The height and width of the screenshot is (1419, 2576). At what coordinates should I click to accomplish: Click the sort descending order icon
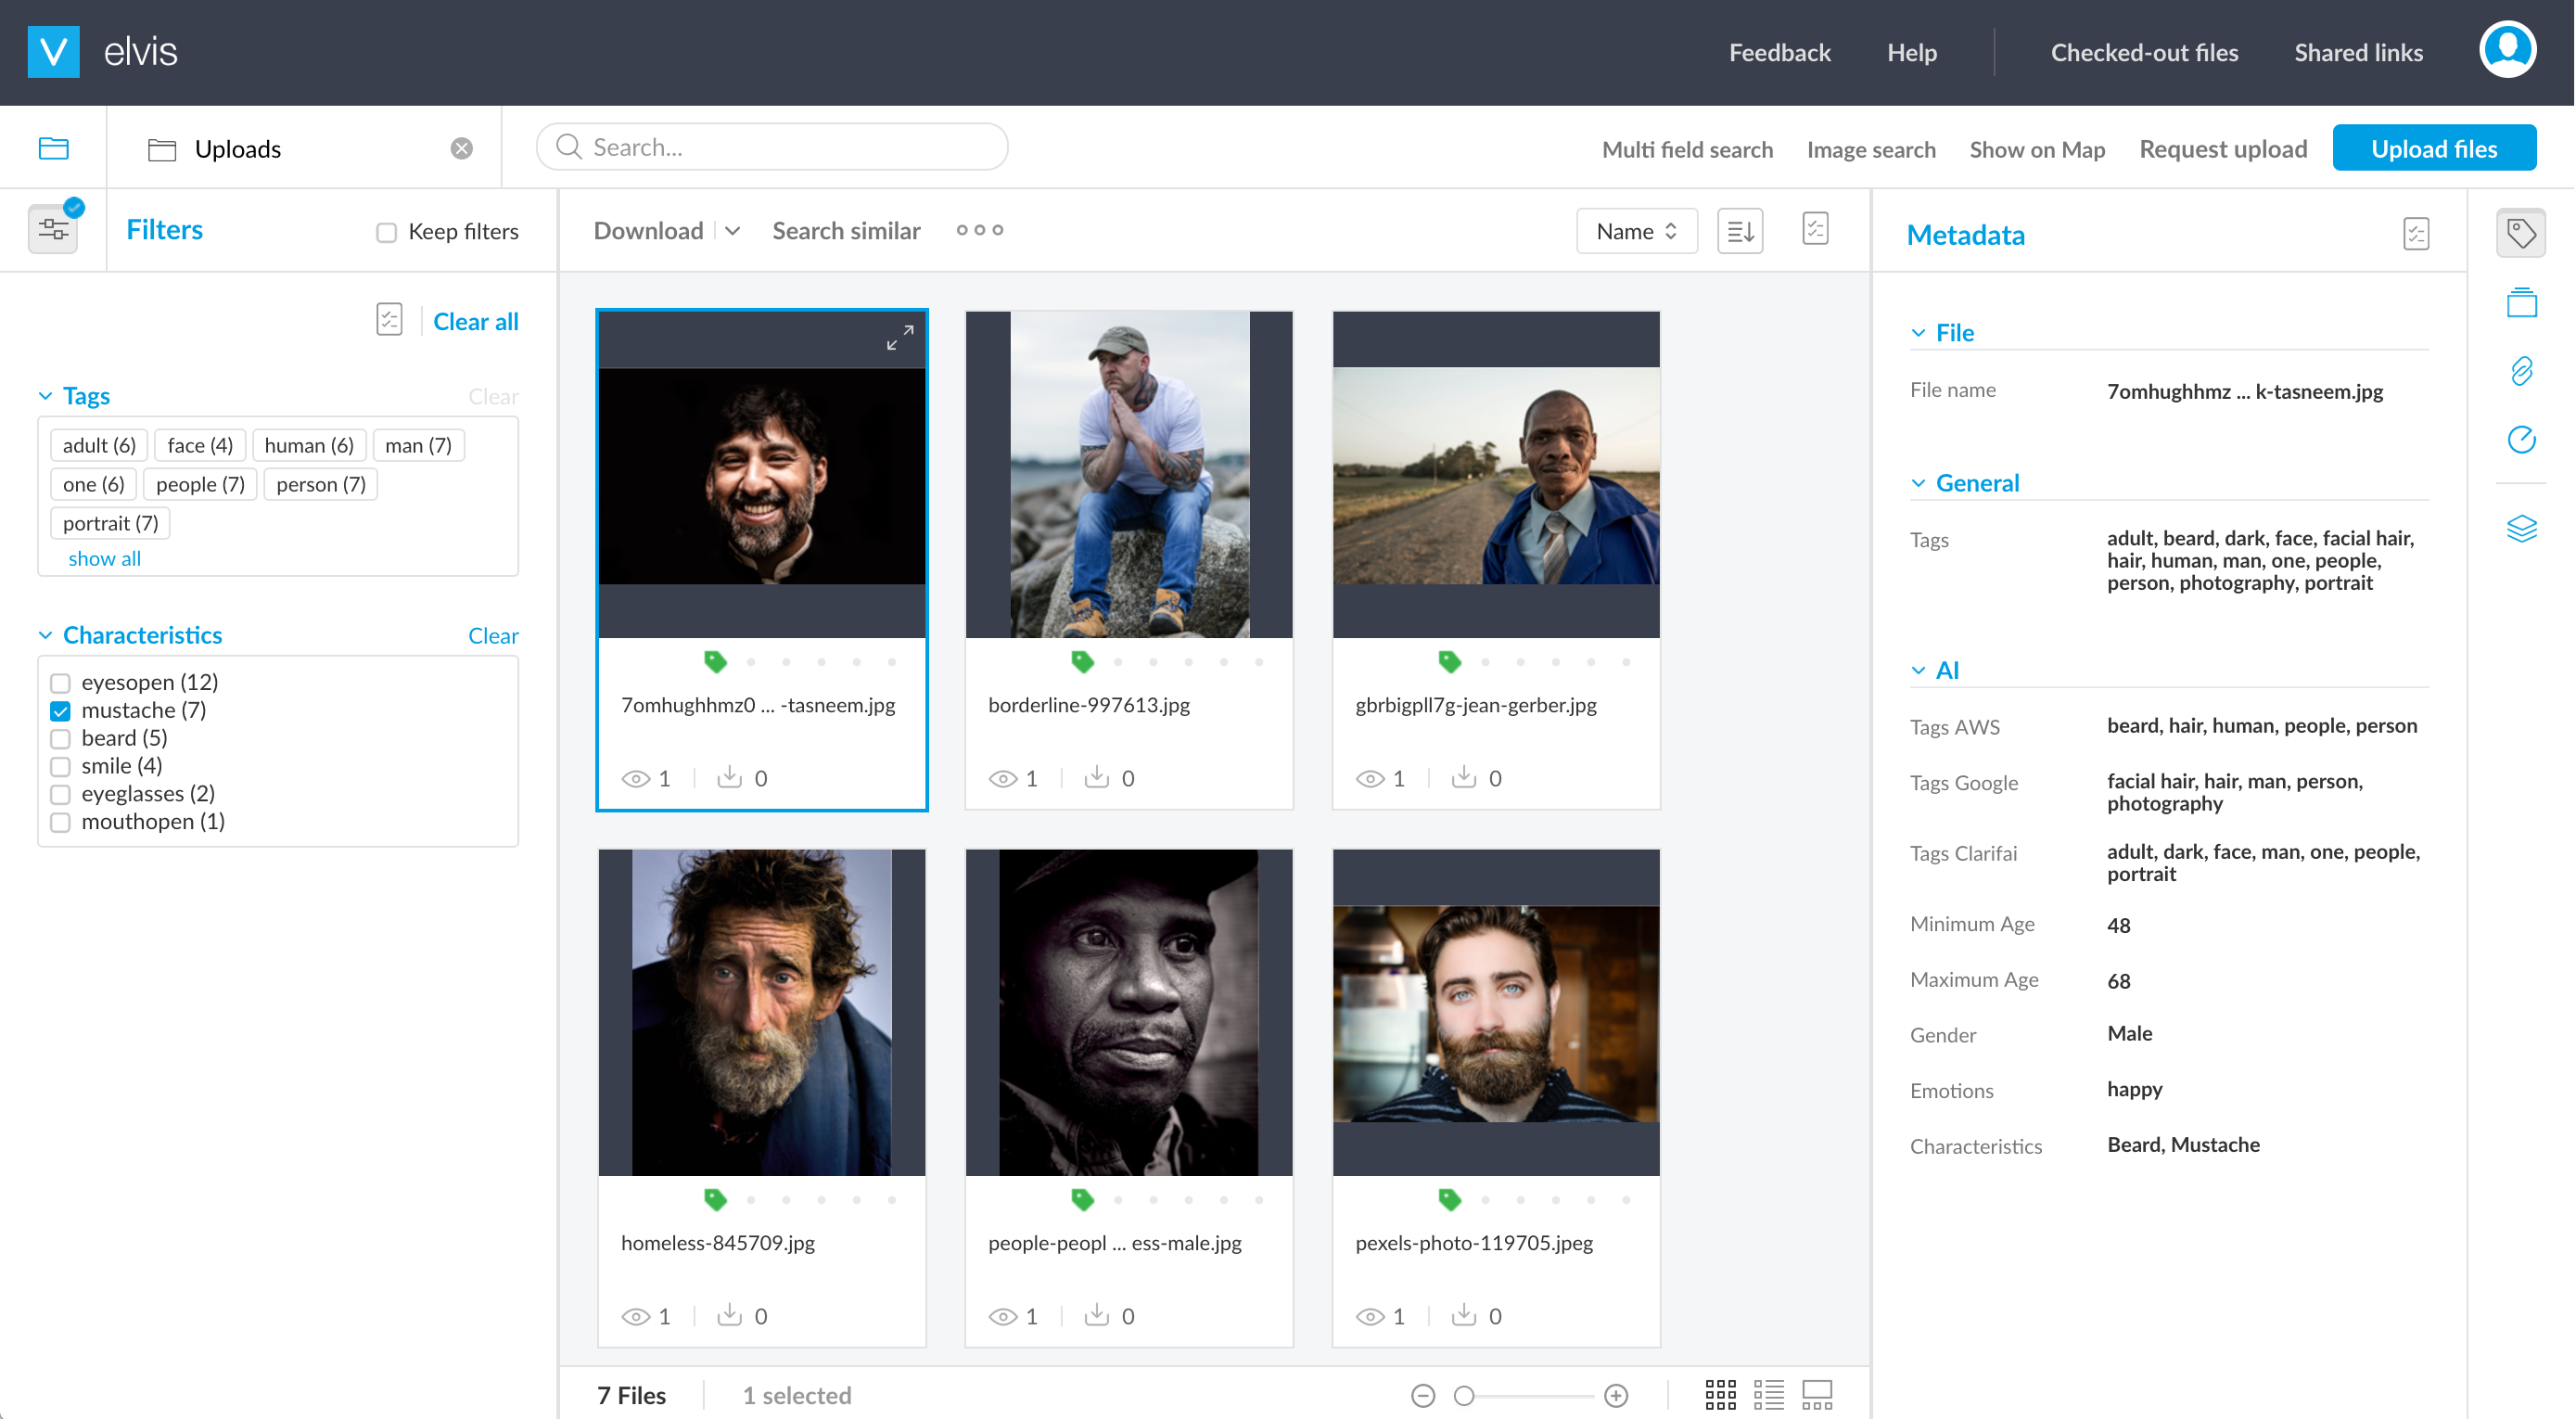[x=1741, y=229]
